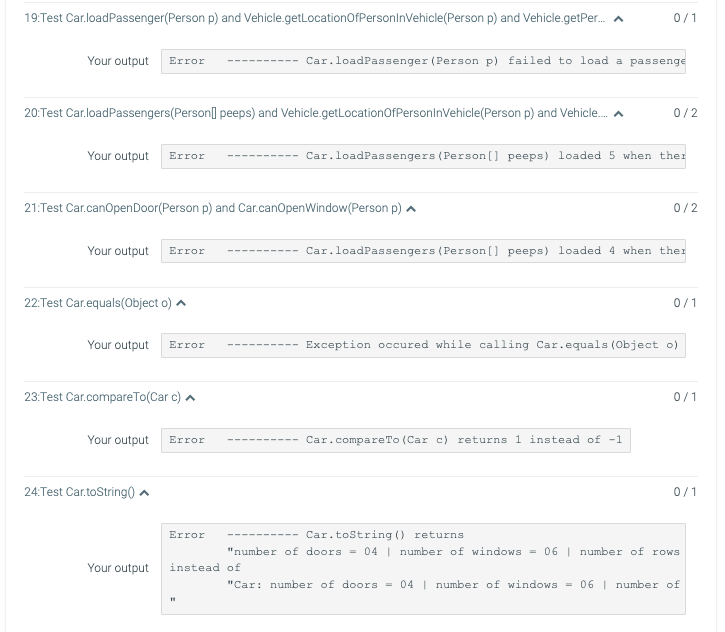725x632 pixels.
Task: Click the 0 / 2 score for test 21
Action: tap(685, 208)
